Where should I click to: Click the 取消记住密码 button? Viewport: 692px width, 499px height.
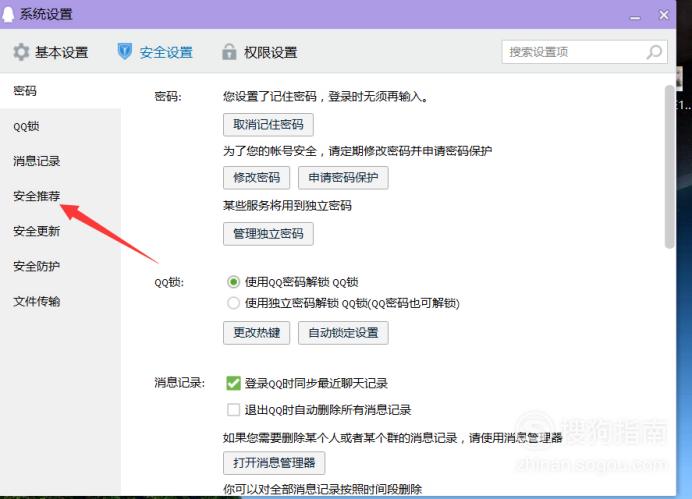point(268,125)
